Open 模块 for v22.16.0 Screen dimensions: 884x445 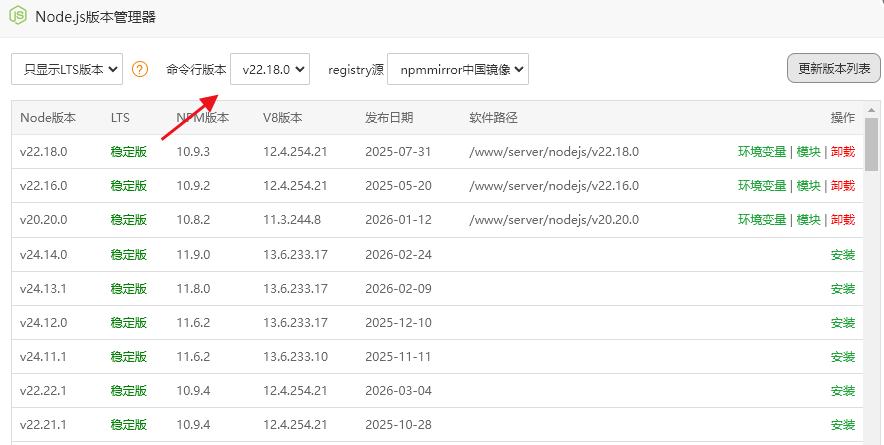coord(808,186)
